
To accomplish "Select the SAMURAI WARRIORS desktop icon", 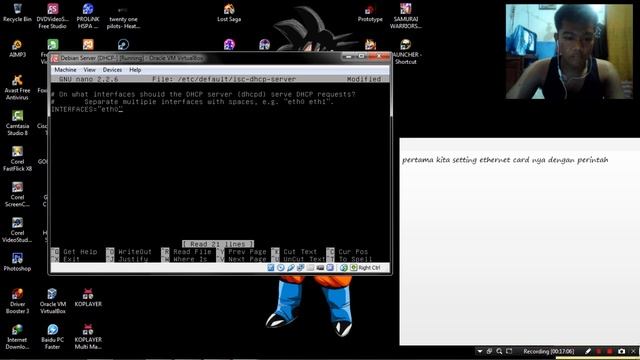I will click(x=405, y=16).
